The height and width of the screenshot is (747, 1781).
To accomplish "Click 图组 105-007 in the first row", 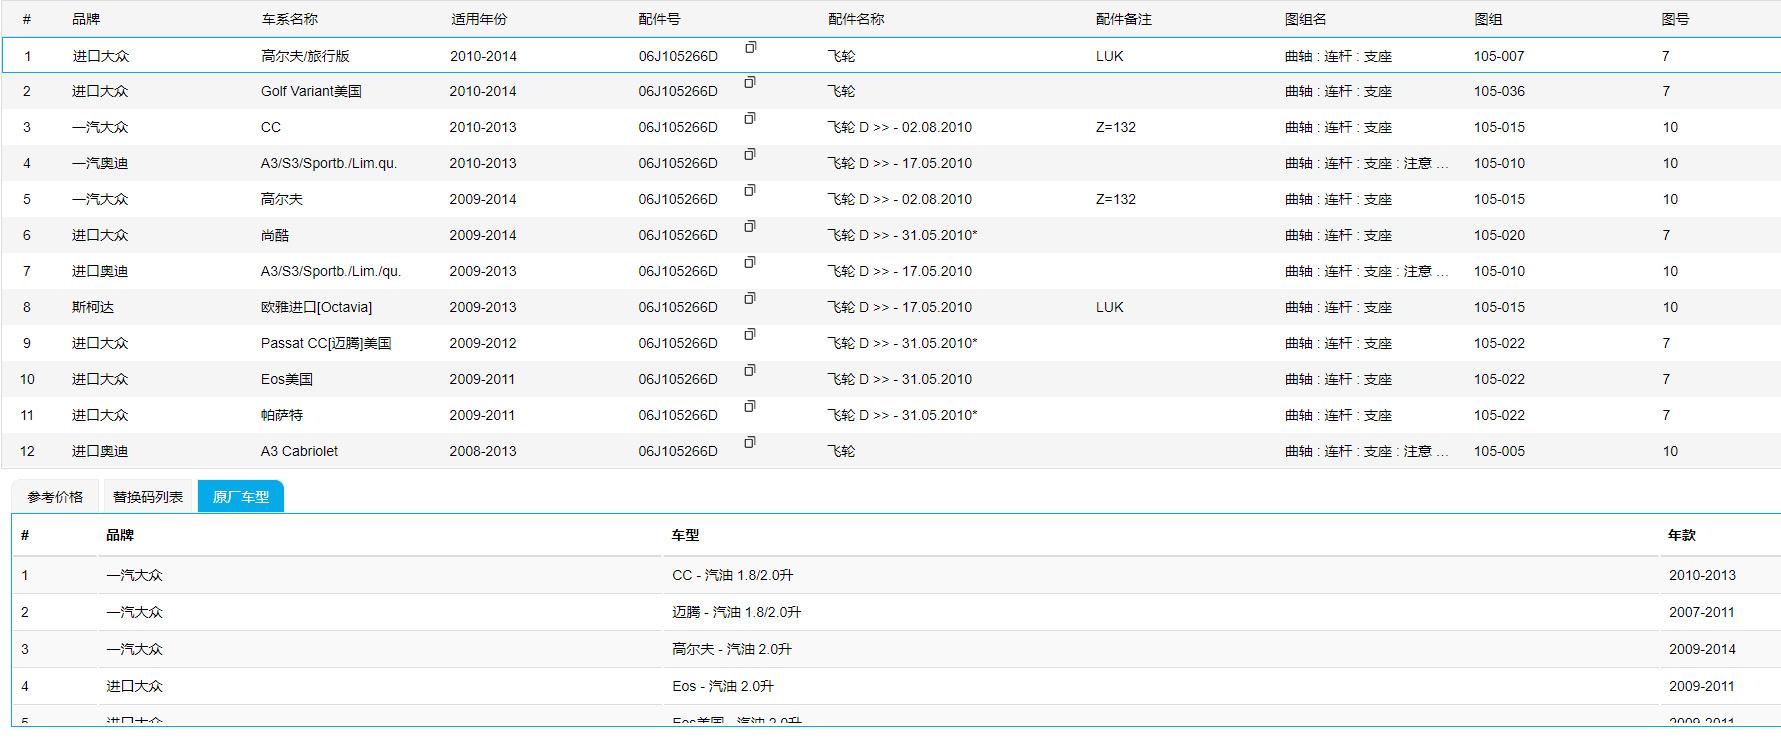I will [x=1498, y=56].
